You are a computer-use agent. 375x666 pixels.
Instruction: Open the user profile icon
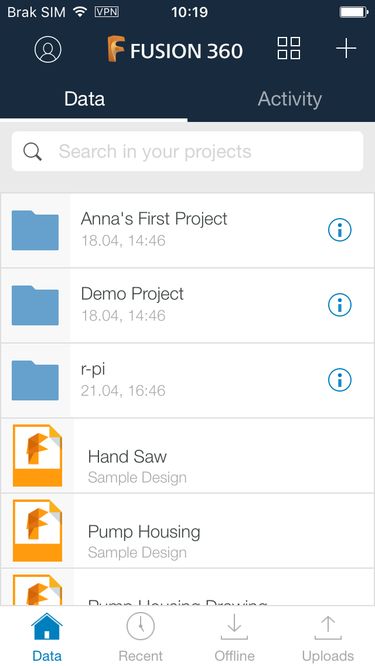click(48, 49)
